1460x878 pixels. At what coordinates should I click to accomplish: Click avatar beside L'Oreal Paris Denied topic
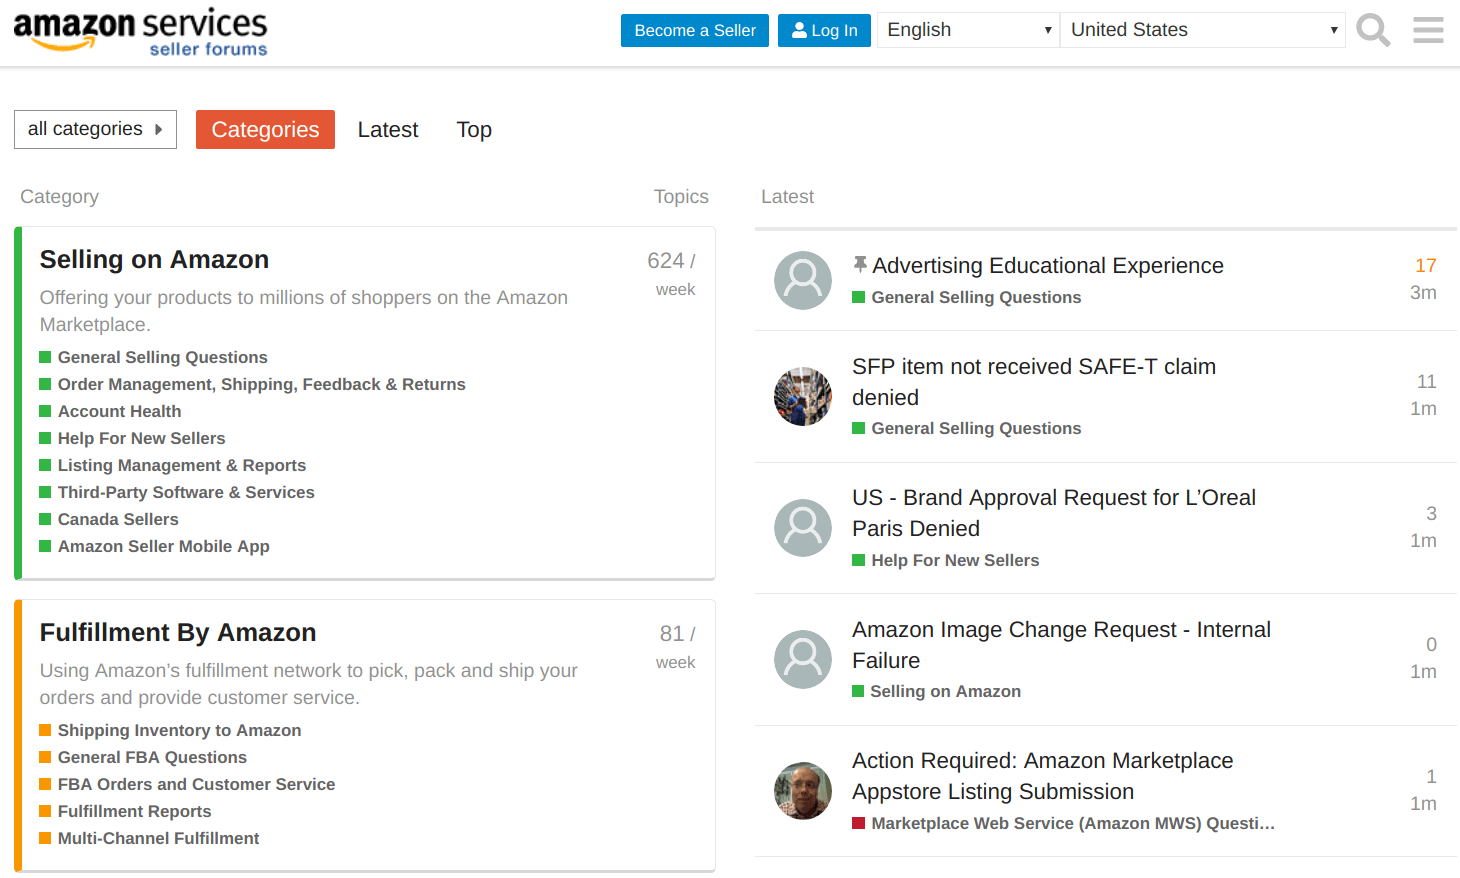803,528
